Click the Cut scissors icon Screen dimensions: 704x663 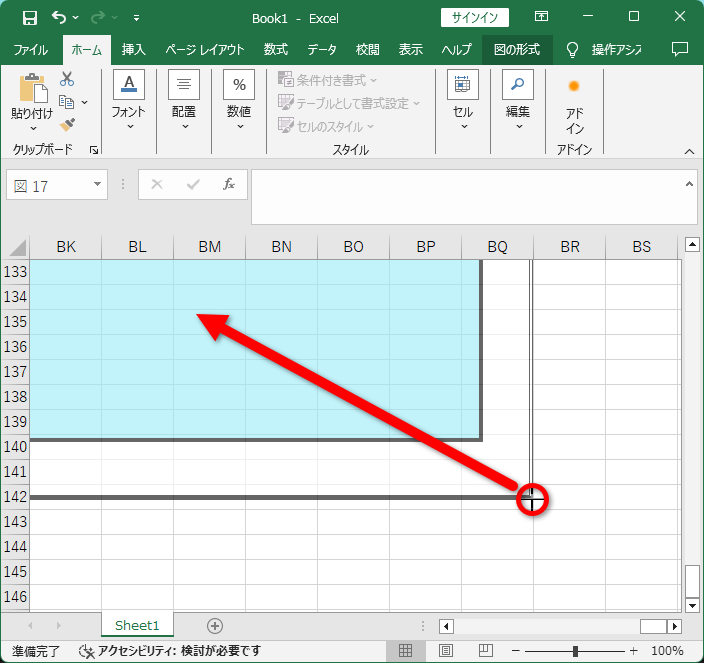coord(67,79)
